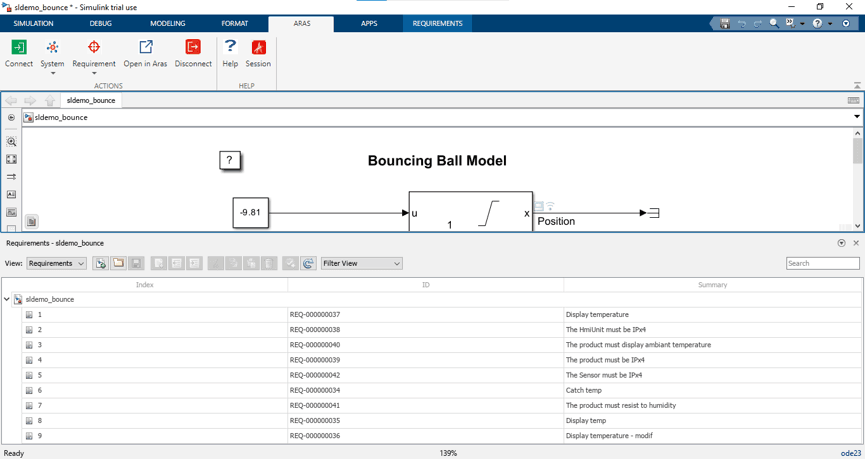Select the -9.81 constant block
The height and width of the screenshot is (459, 865).
(250, 212)
